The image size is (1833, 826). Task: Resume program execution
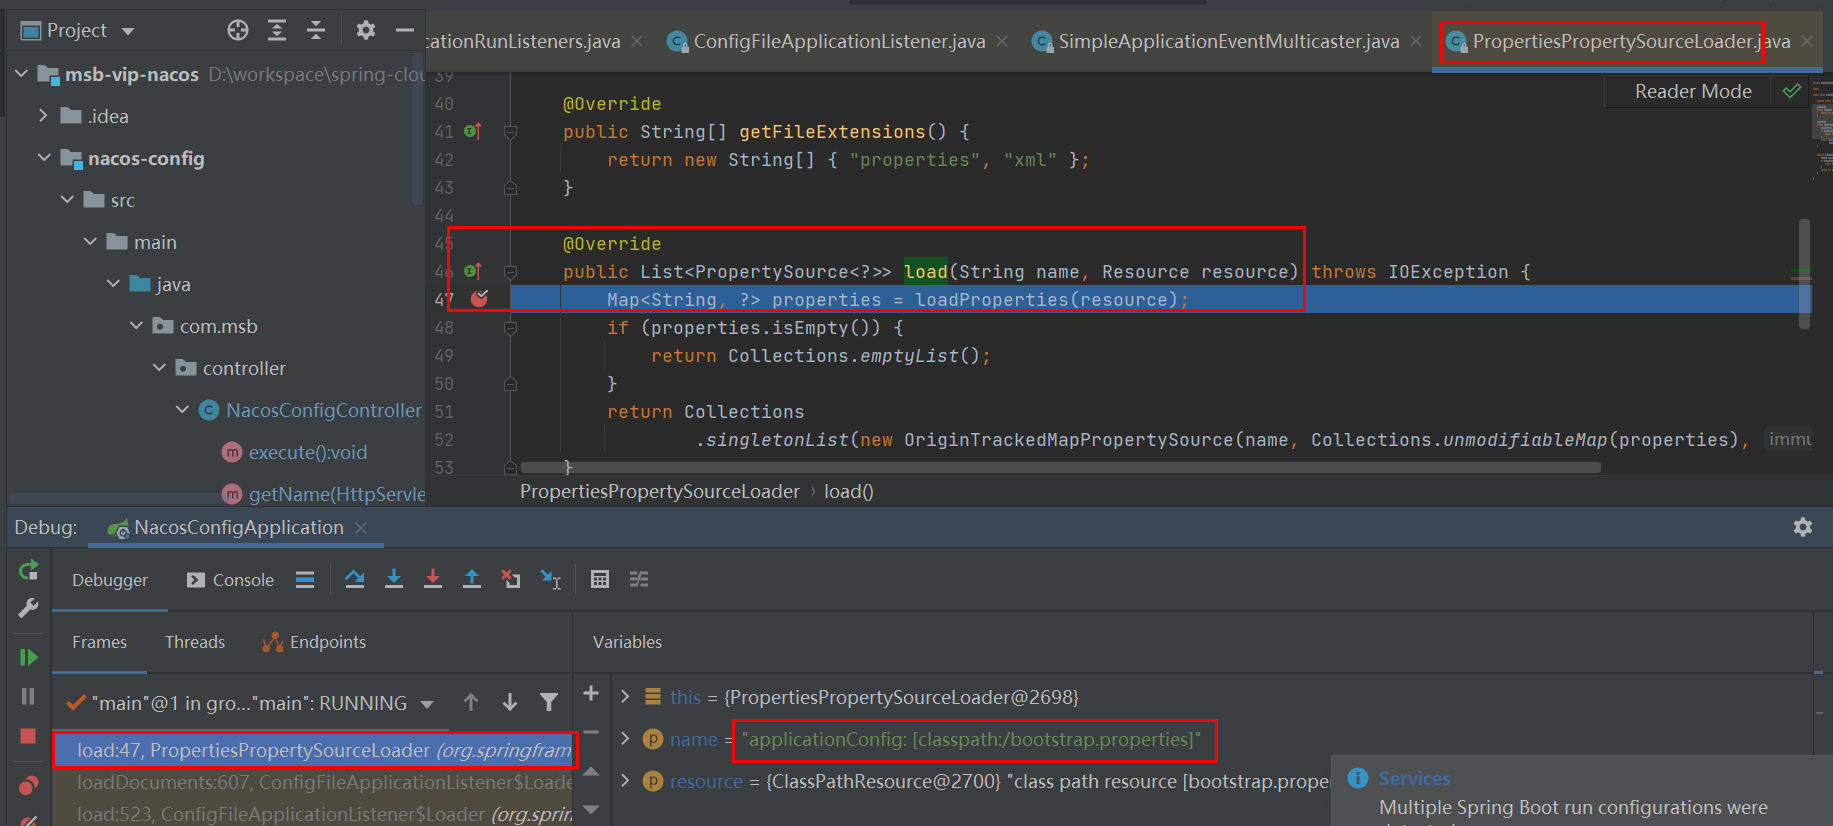coord(28,657)
